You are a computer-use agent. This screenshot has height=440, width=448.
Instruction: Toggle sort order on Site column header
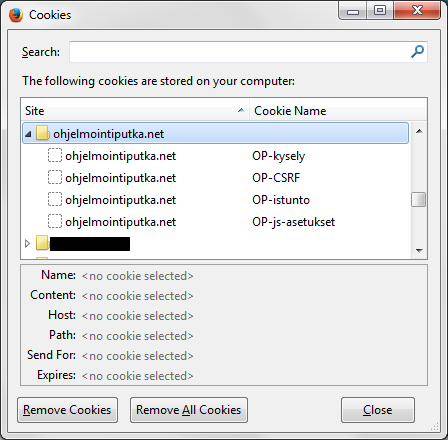point(135,111)
